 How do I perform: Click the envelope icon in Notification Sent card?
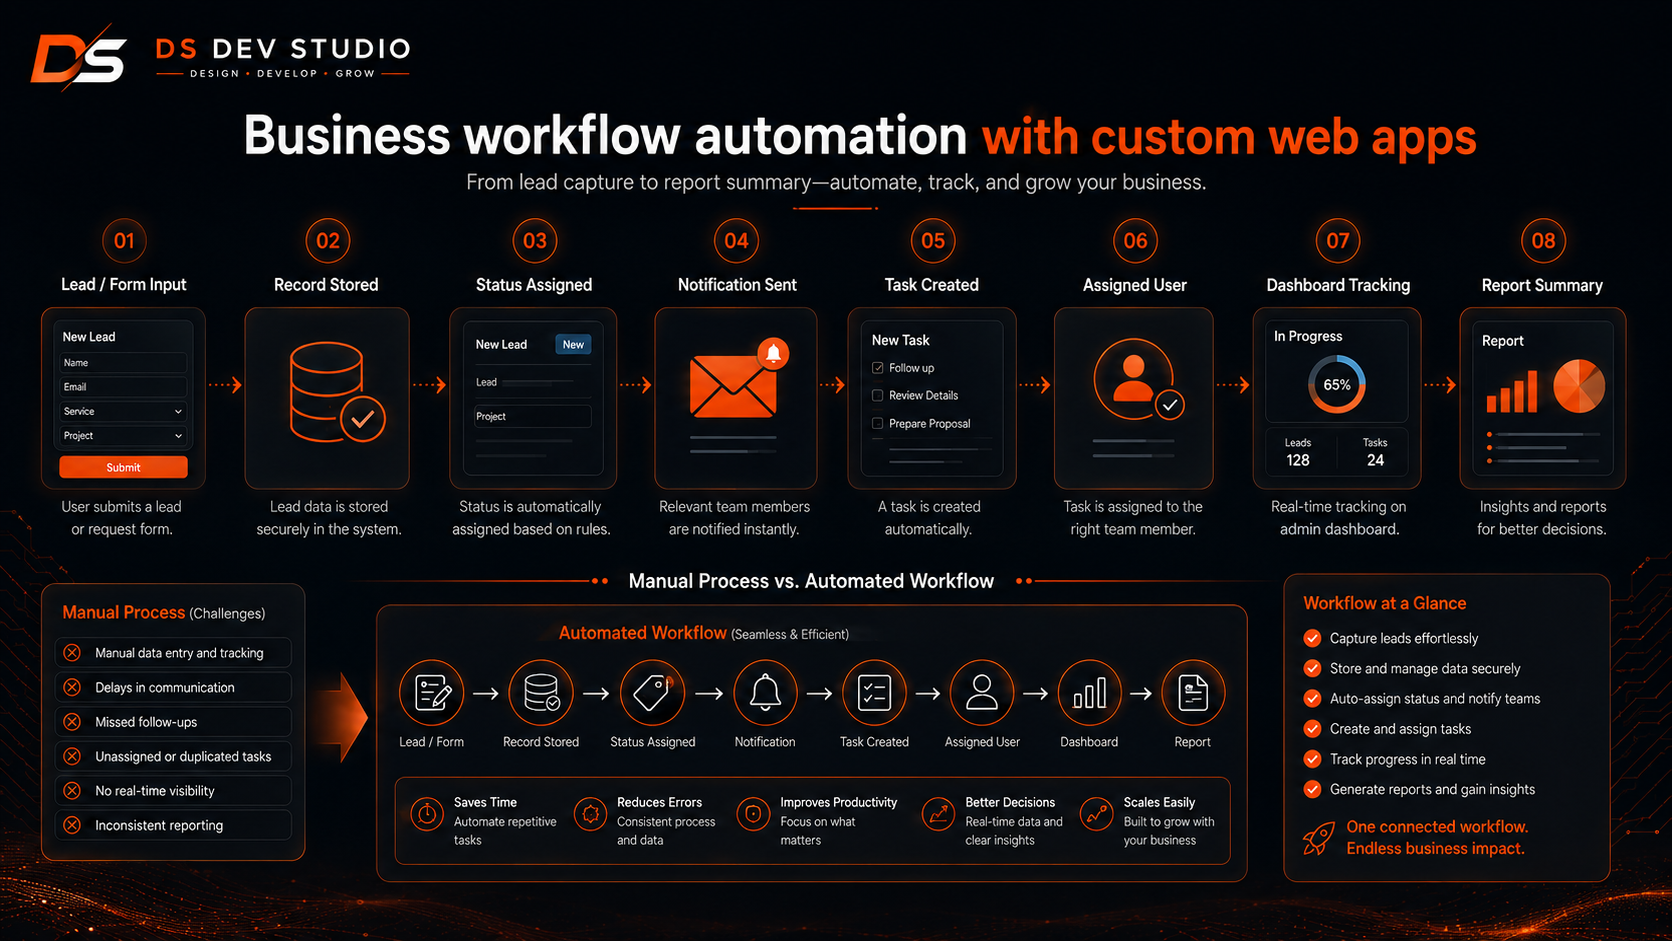[x=733, y=386]
